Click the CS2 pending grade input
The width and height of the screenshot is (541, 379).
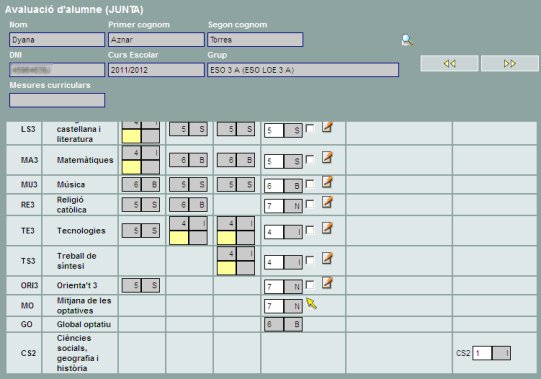point(482,353)
